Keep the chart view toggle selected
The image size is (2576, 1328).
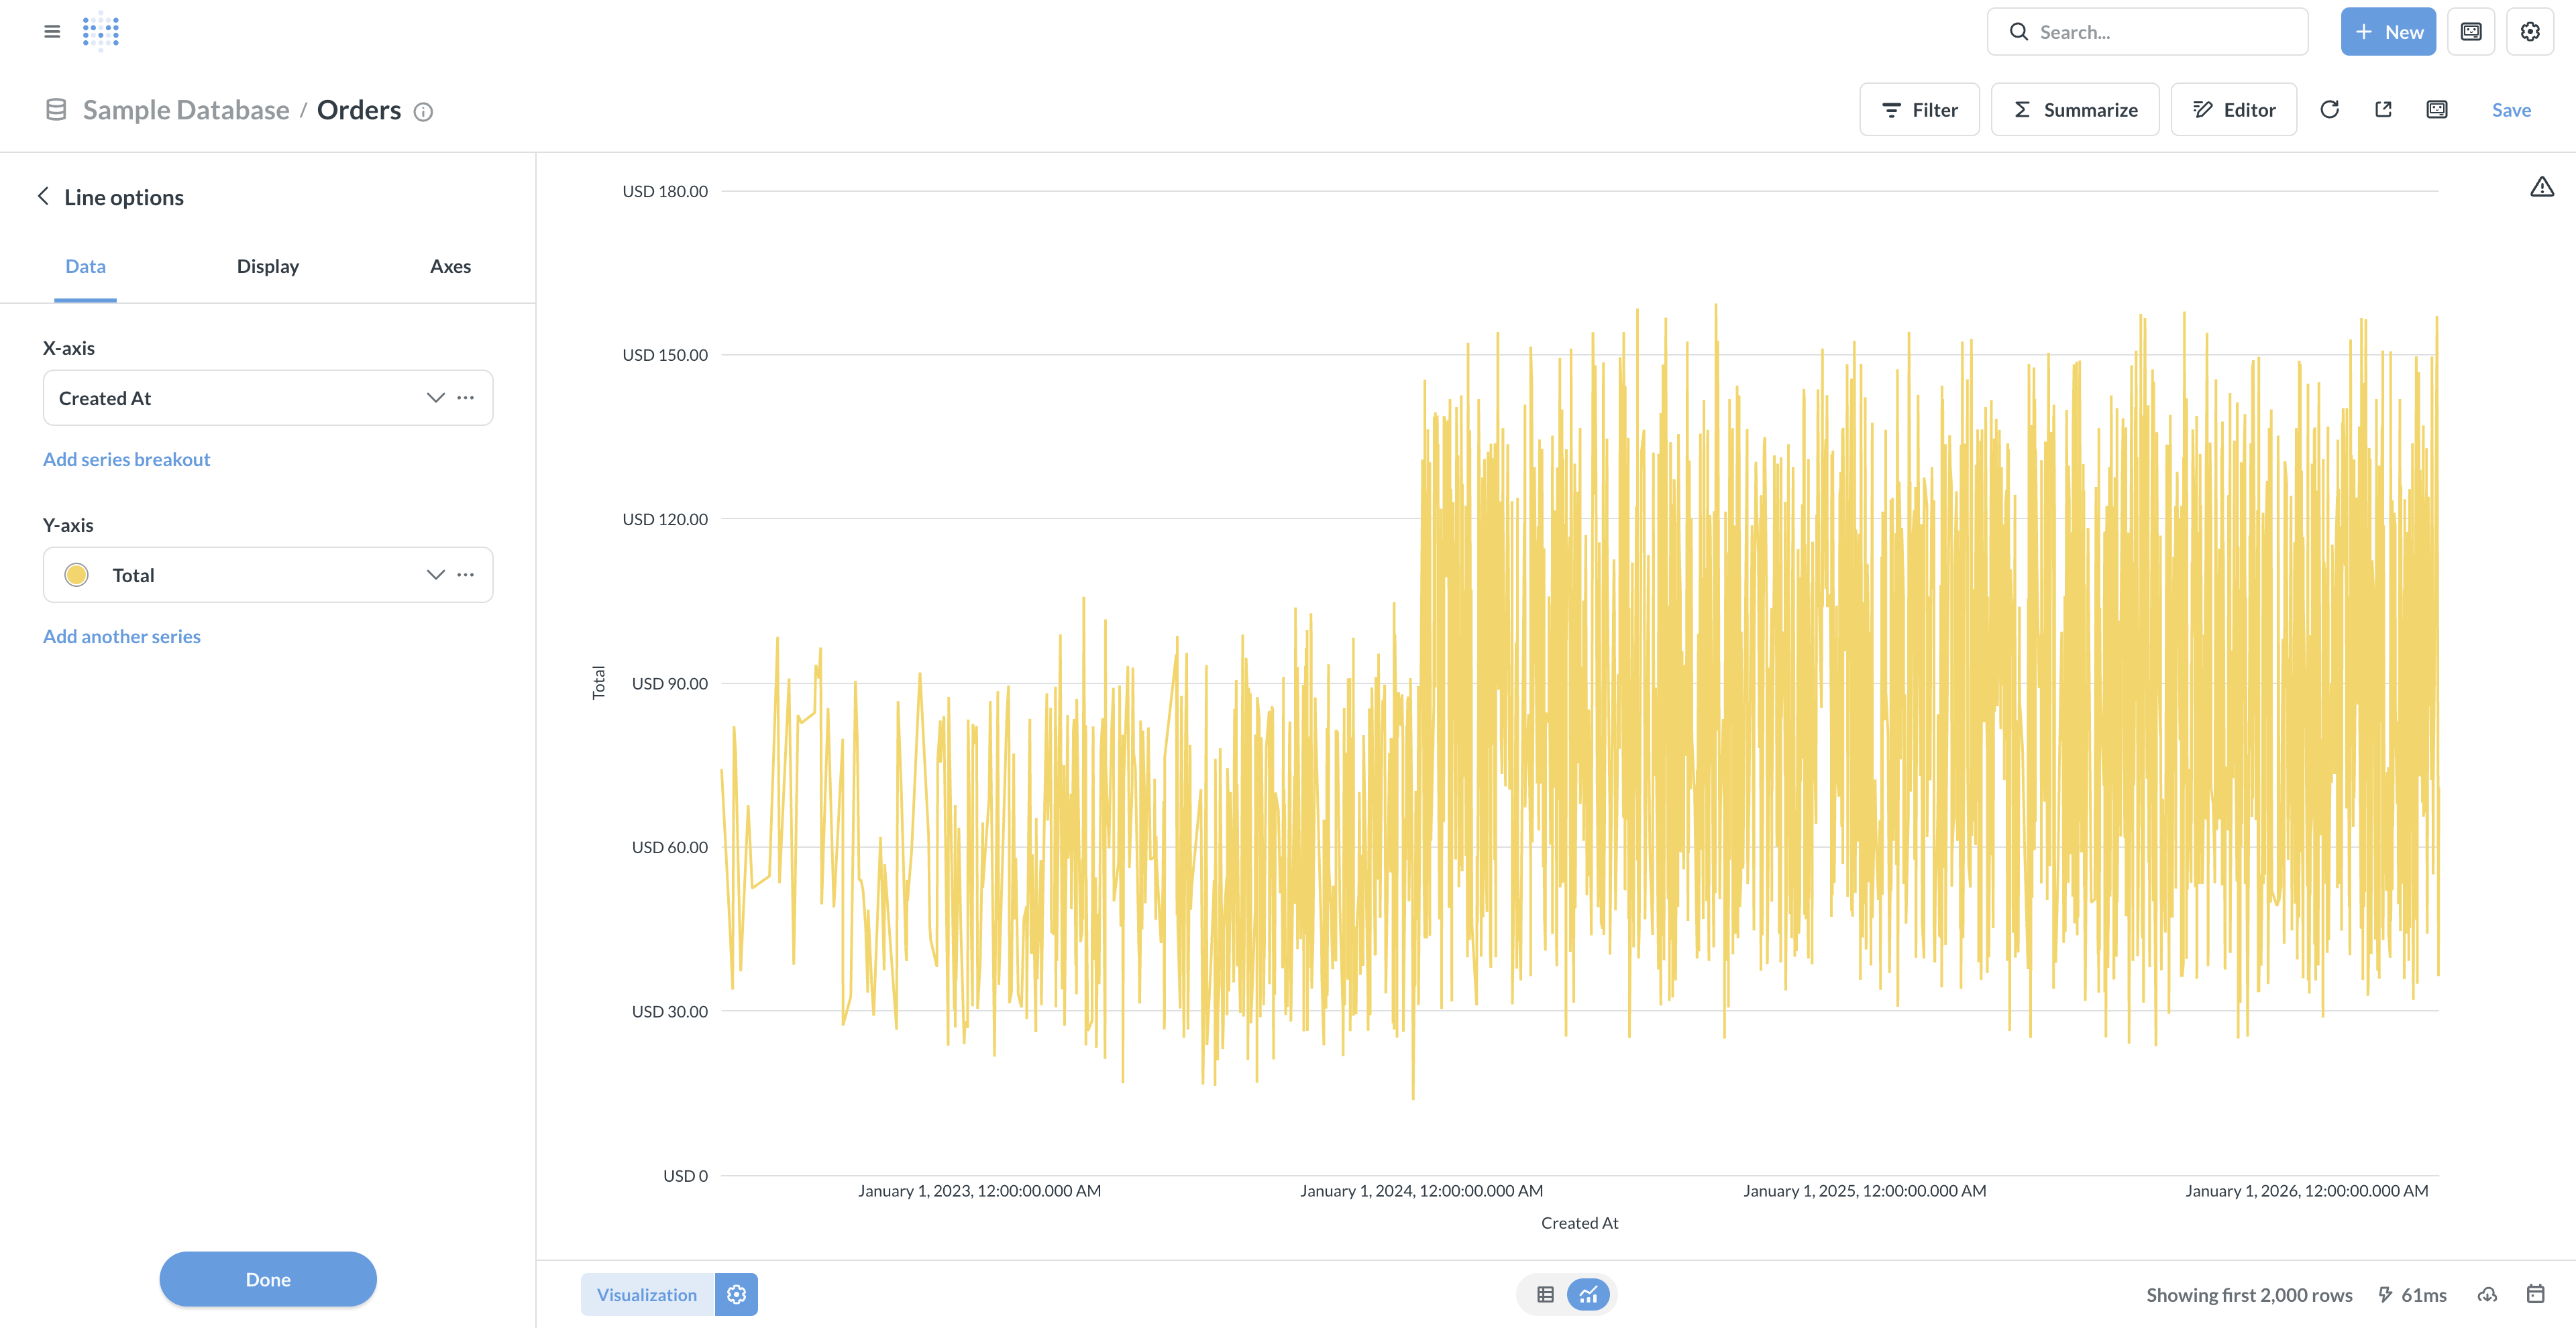1588,1294
